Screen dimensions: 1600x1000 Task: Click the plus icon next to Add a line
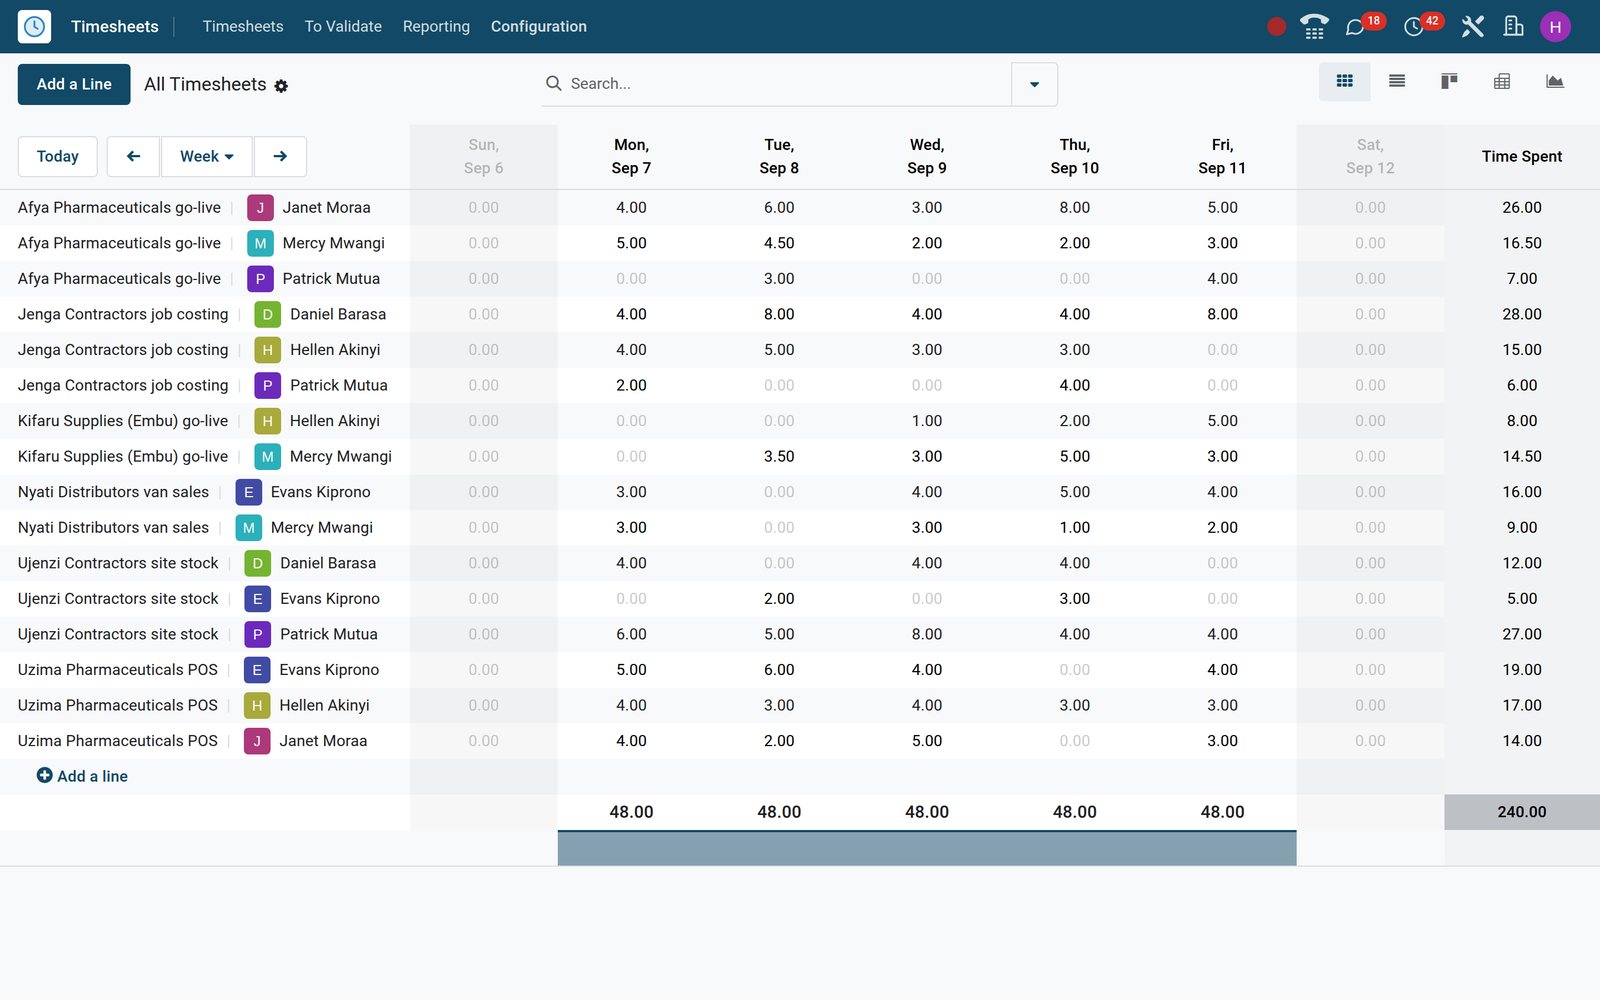tap(45, 776)
